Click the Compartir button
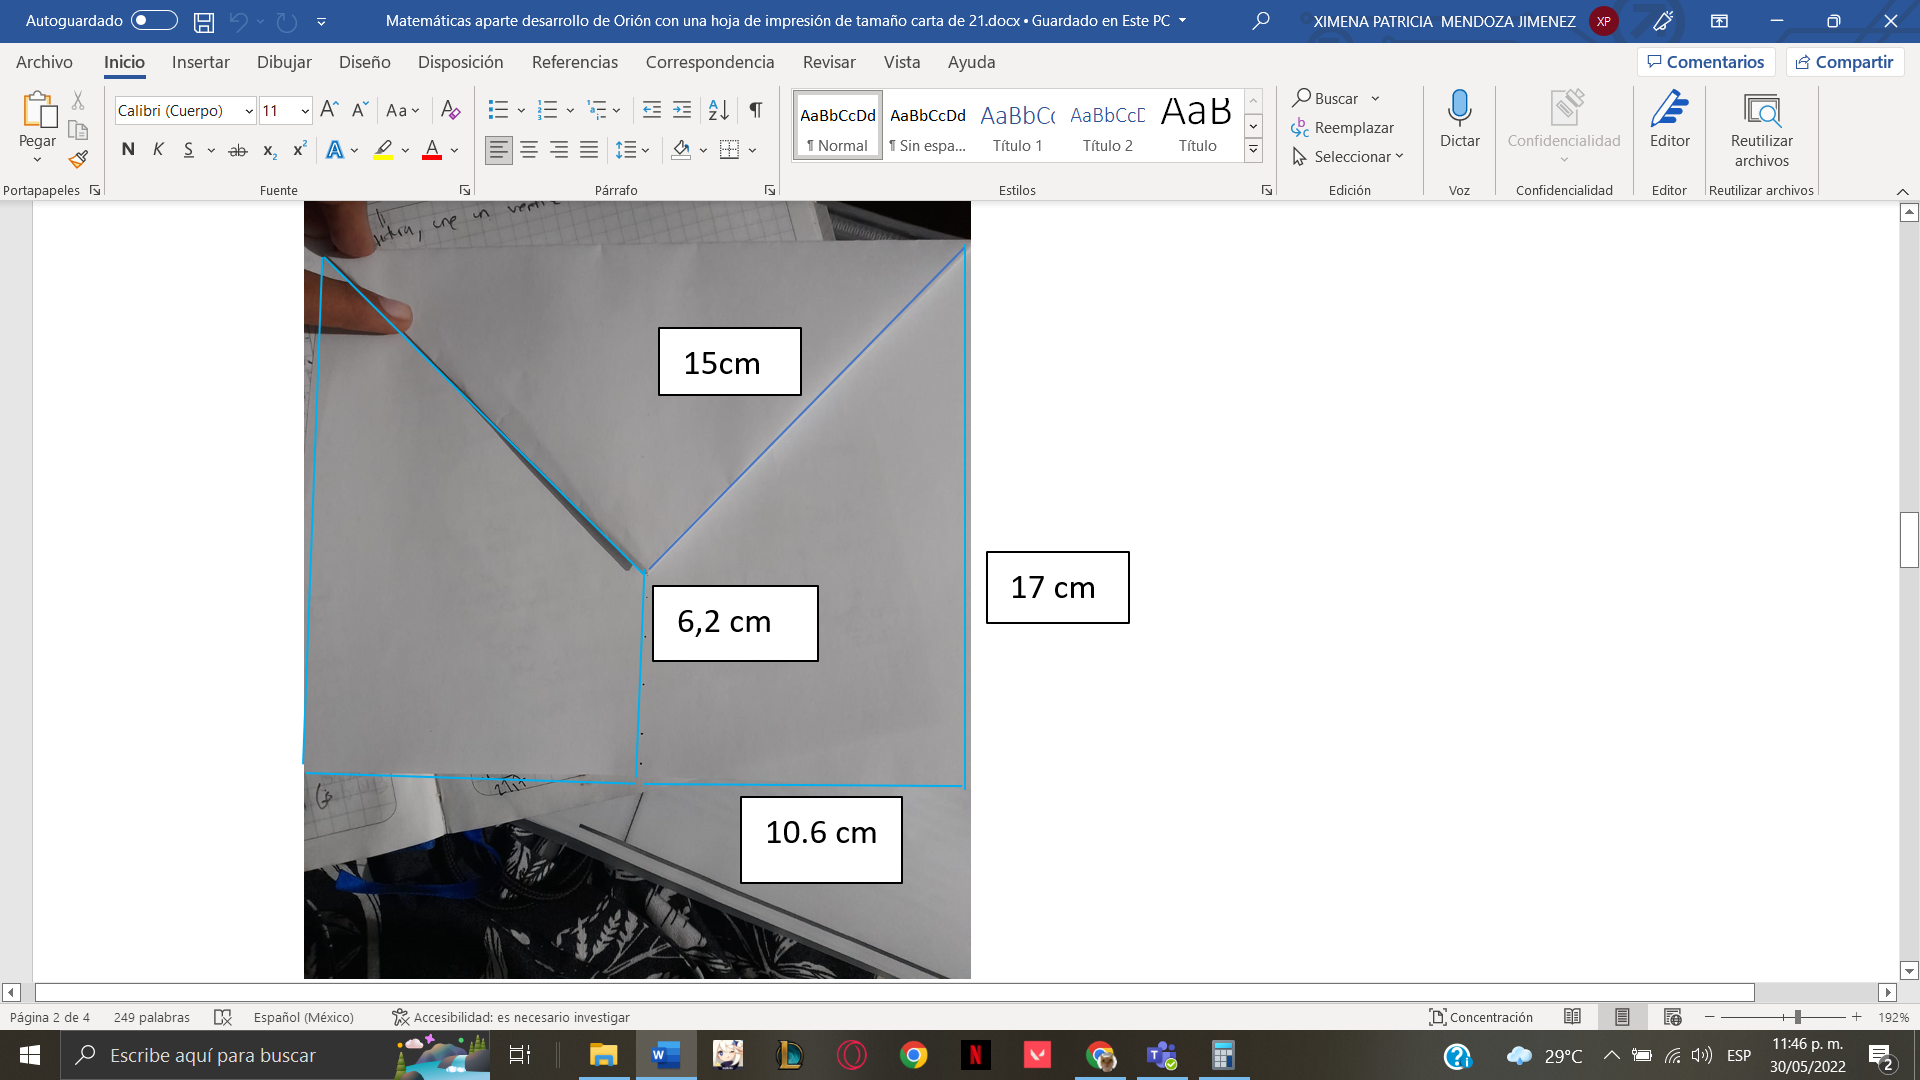 (1845, 61)
